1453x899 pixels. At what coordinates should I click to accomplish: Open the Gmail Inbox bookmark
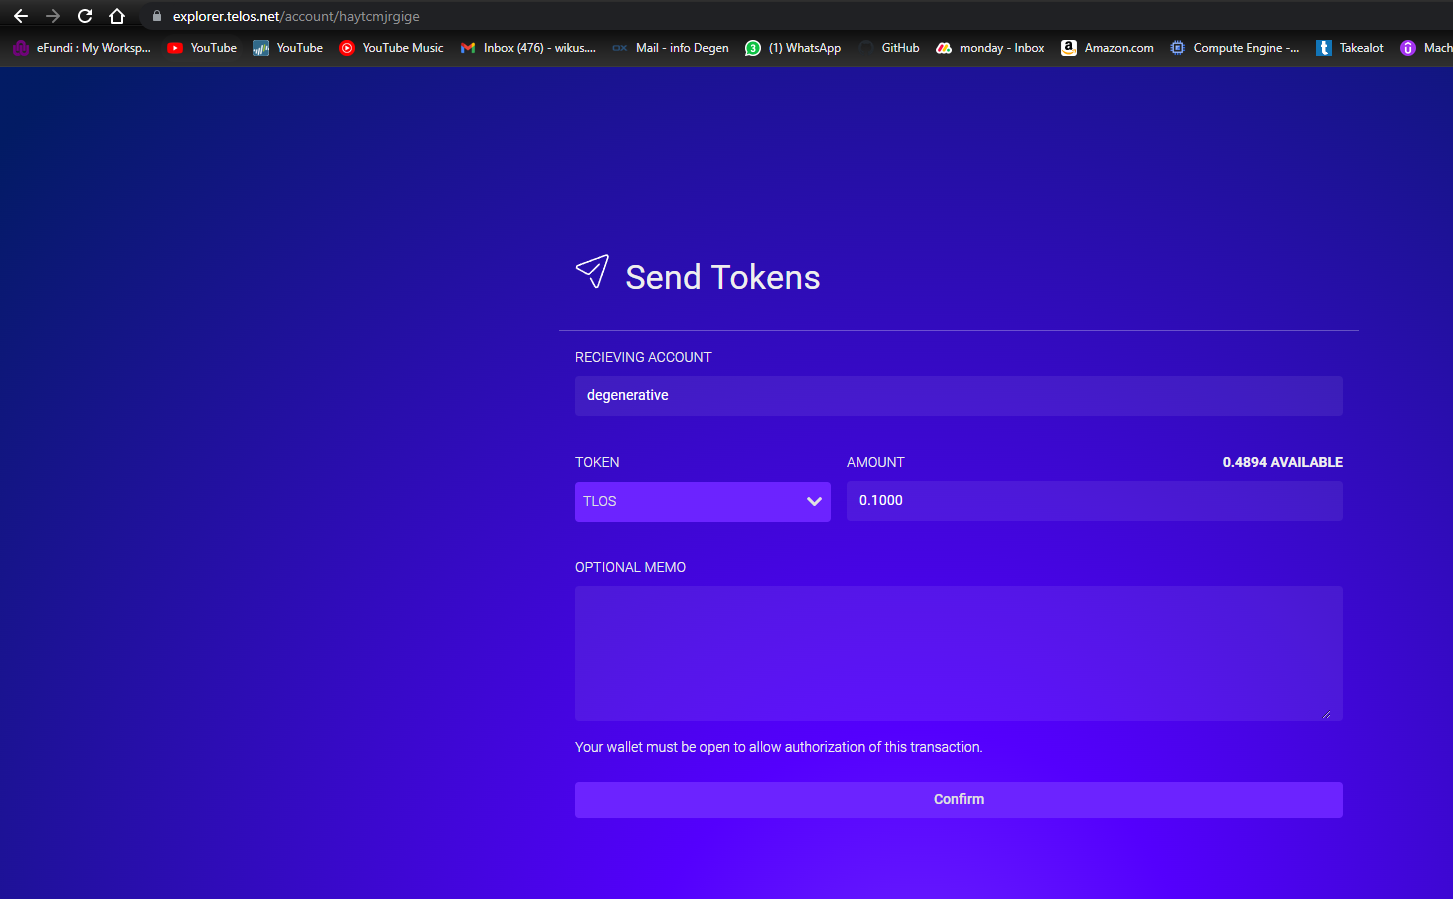point(527,47)
